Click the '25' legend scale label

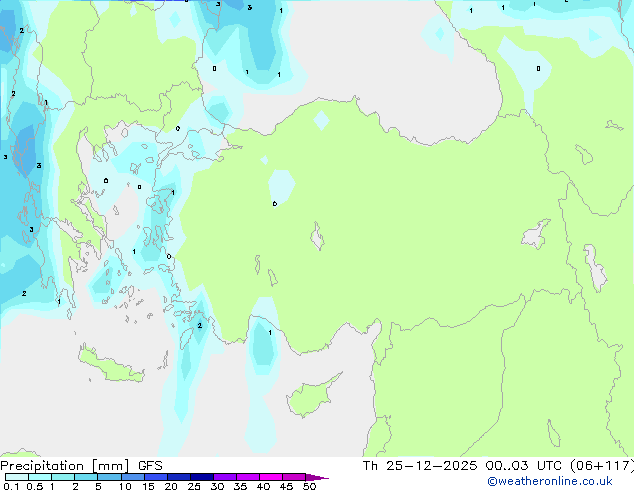[194, 486]
